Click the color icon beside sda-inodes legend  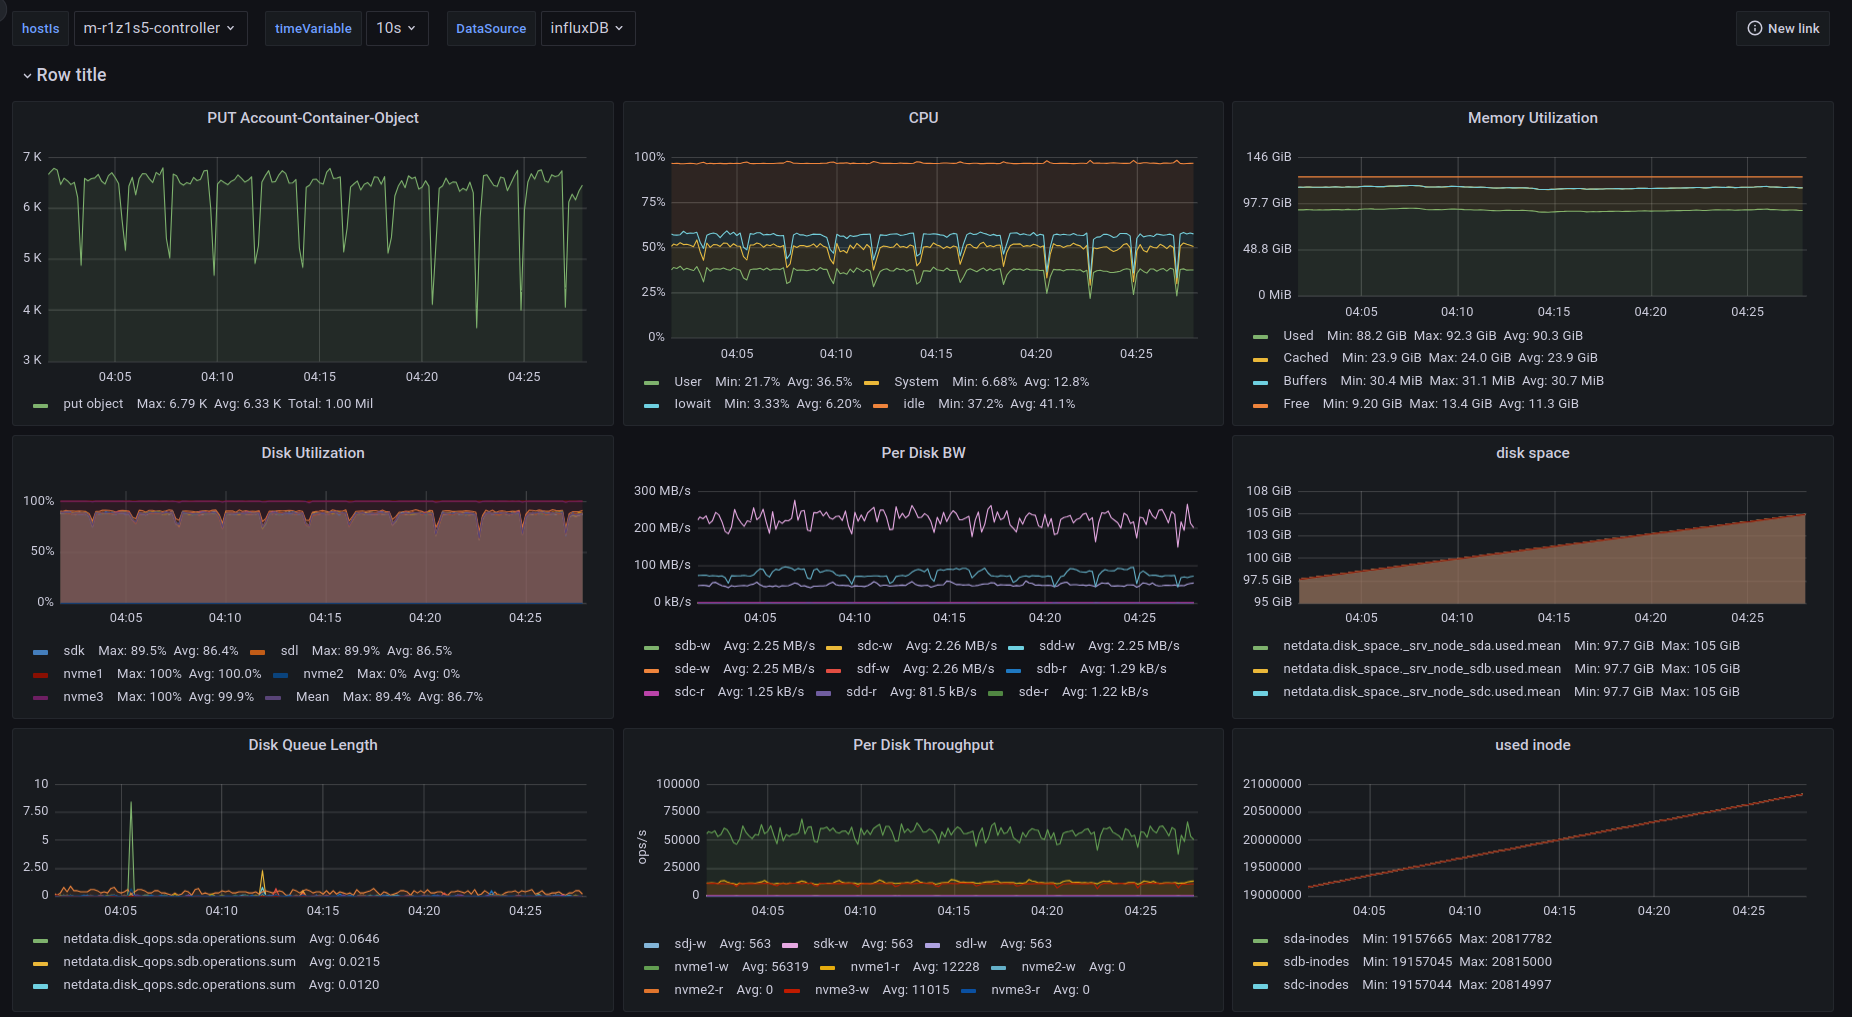(1260, 940)
